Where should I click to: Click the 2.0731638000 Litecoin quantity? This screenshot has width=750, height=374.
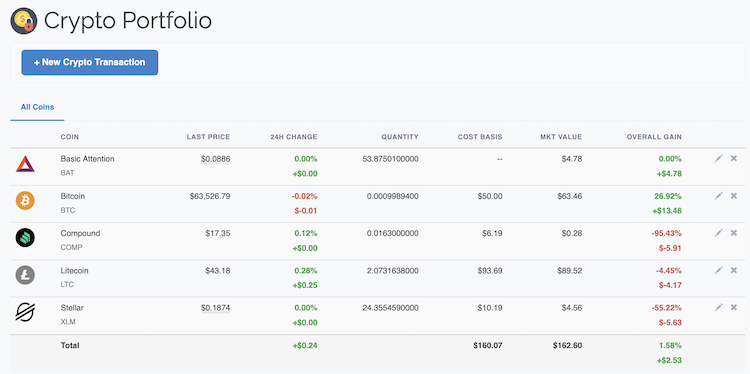(x=393, y=271)
